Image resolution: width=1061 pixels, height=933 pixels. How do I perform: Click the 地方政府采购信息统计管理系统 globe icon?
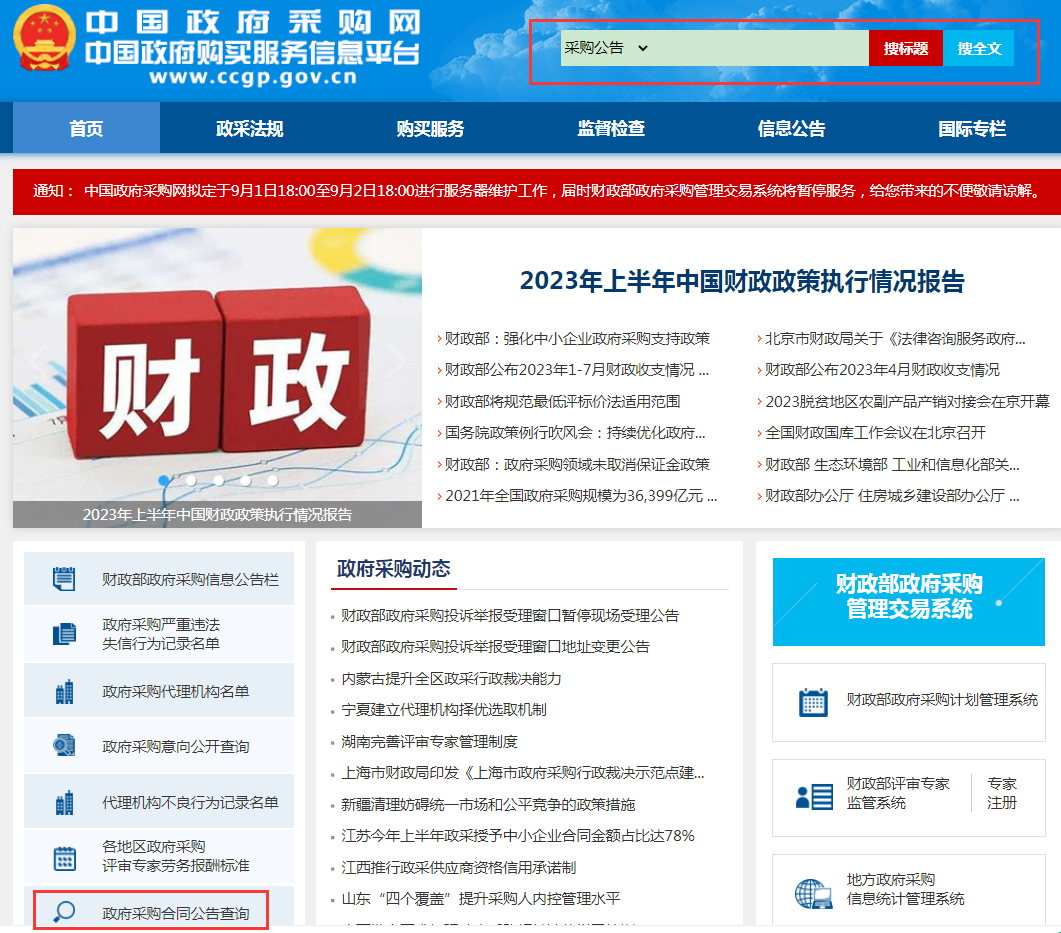tap(813, 892)
